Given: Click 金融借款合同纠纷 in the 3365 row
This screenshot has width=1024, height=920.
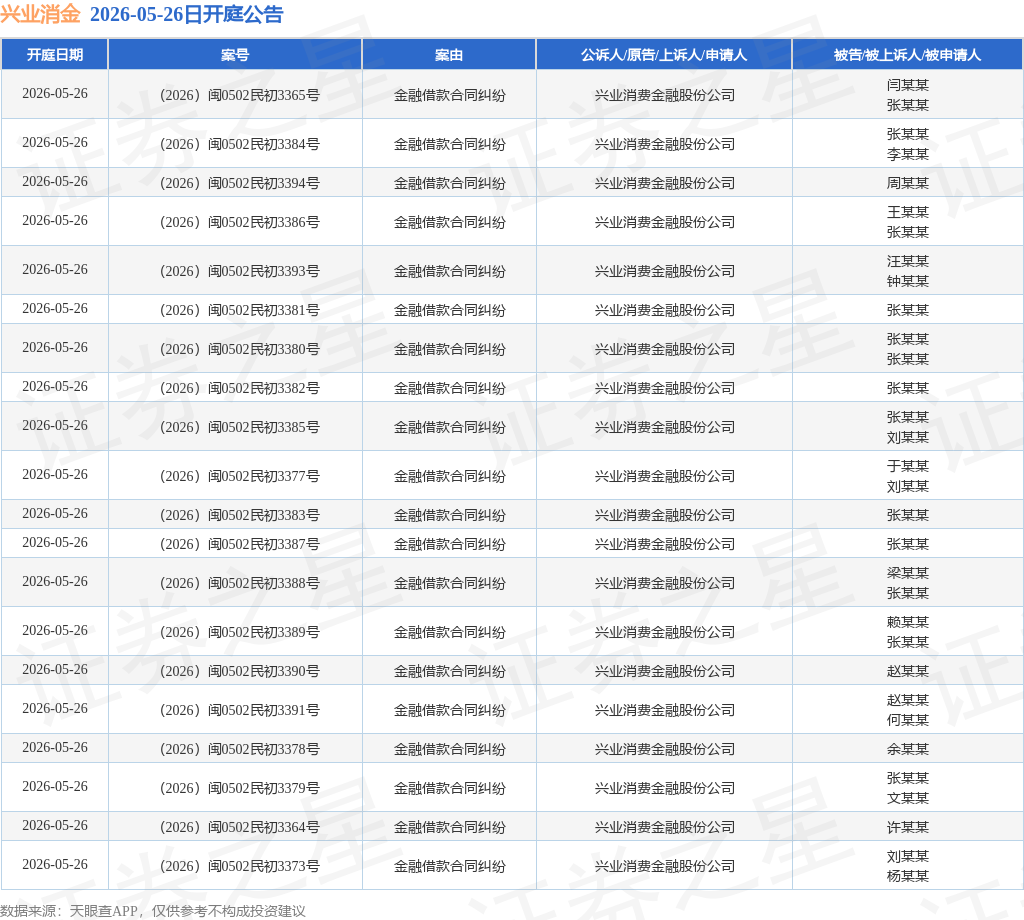Looking at the screenshot, I should pos(449,95).
